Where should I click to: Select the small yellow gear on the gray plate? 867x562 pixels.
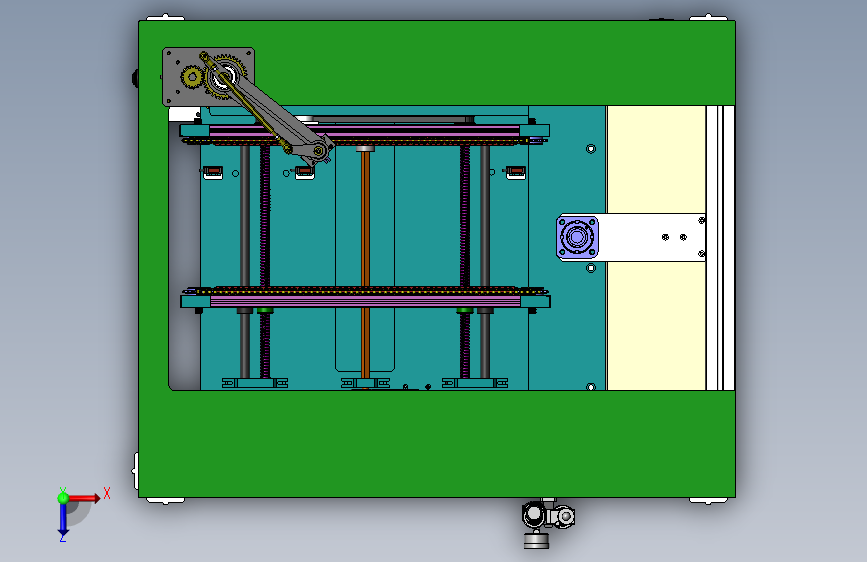click(x=192, y=77)
